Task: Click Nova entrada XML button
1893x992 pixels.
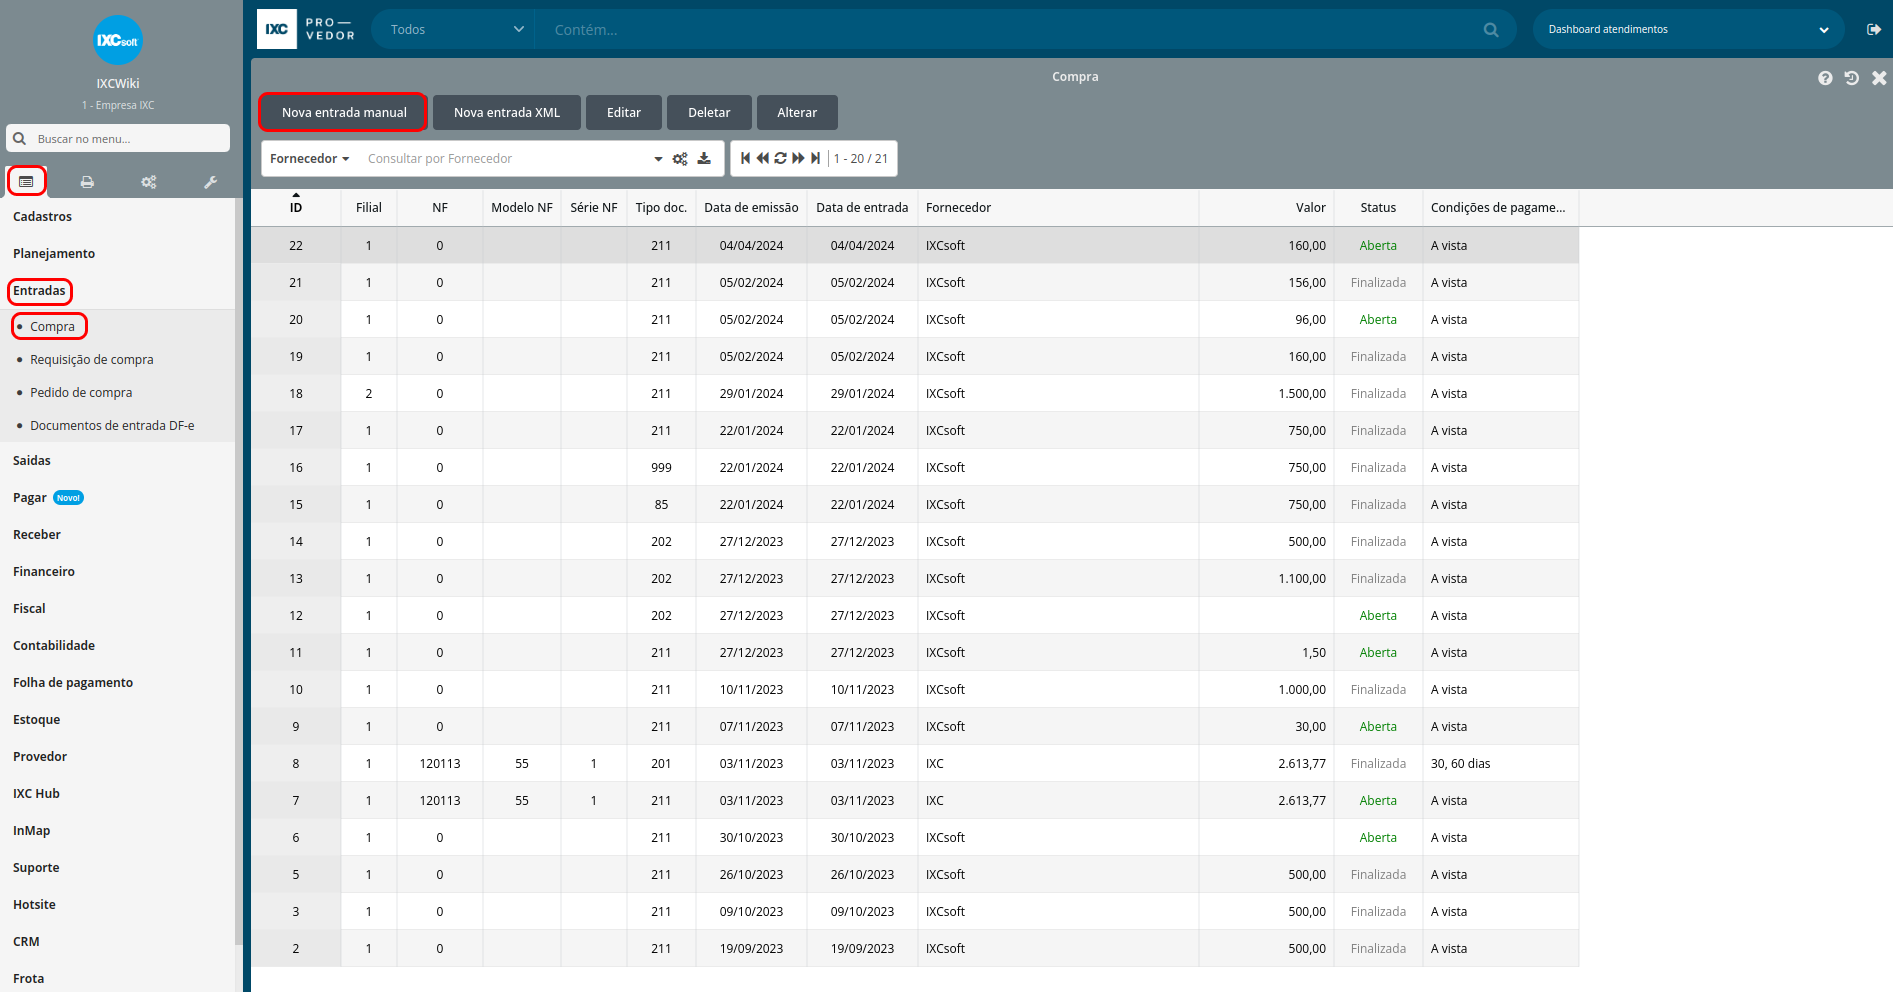Action: (507, 113)
